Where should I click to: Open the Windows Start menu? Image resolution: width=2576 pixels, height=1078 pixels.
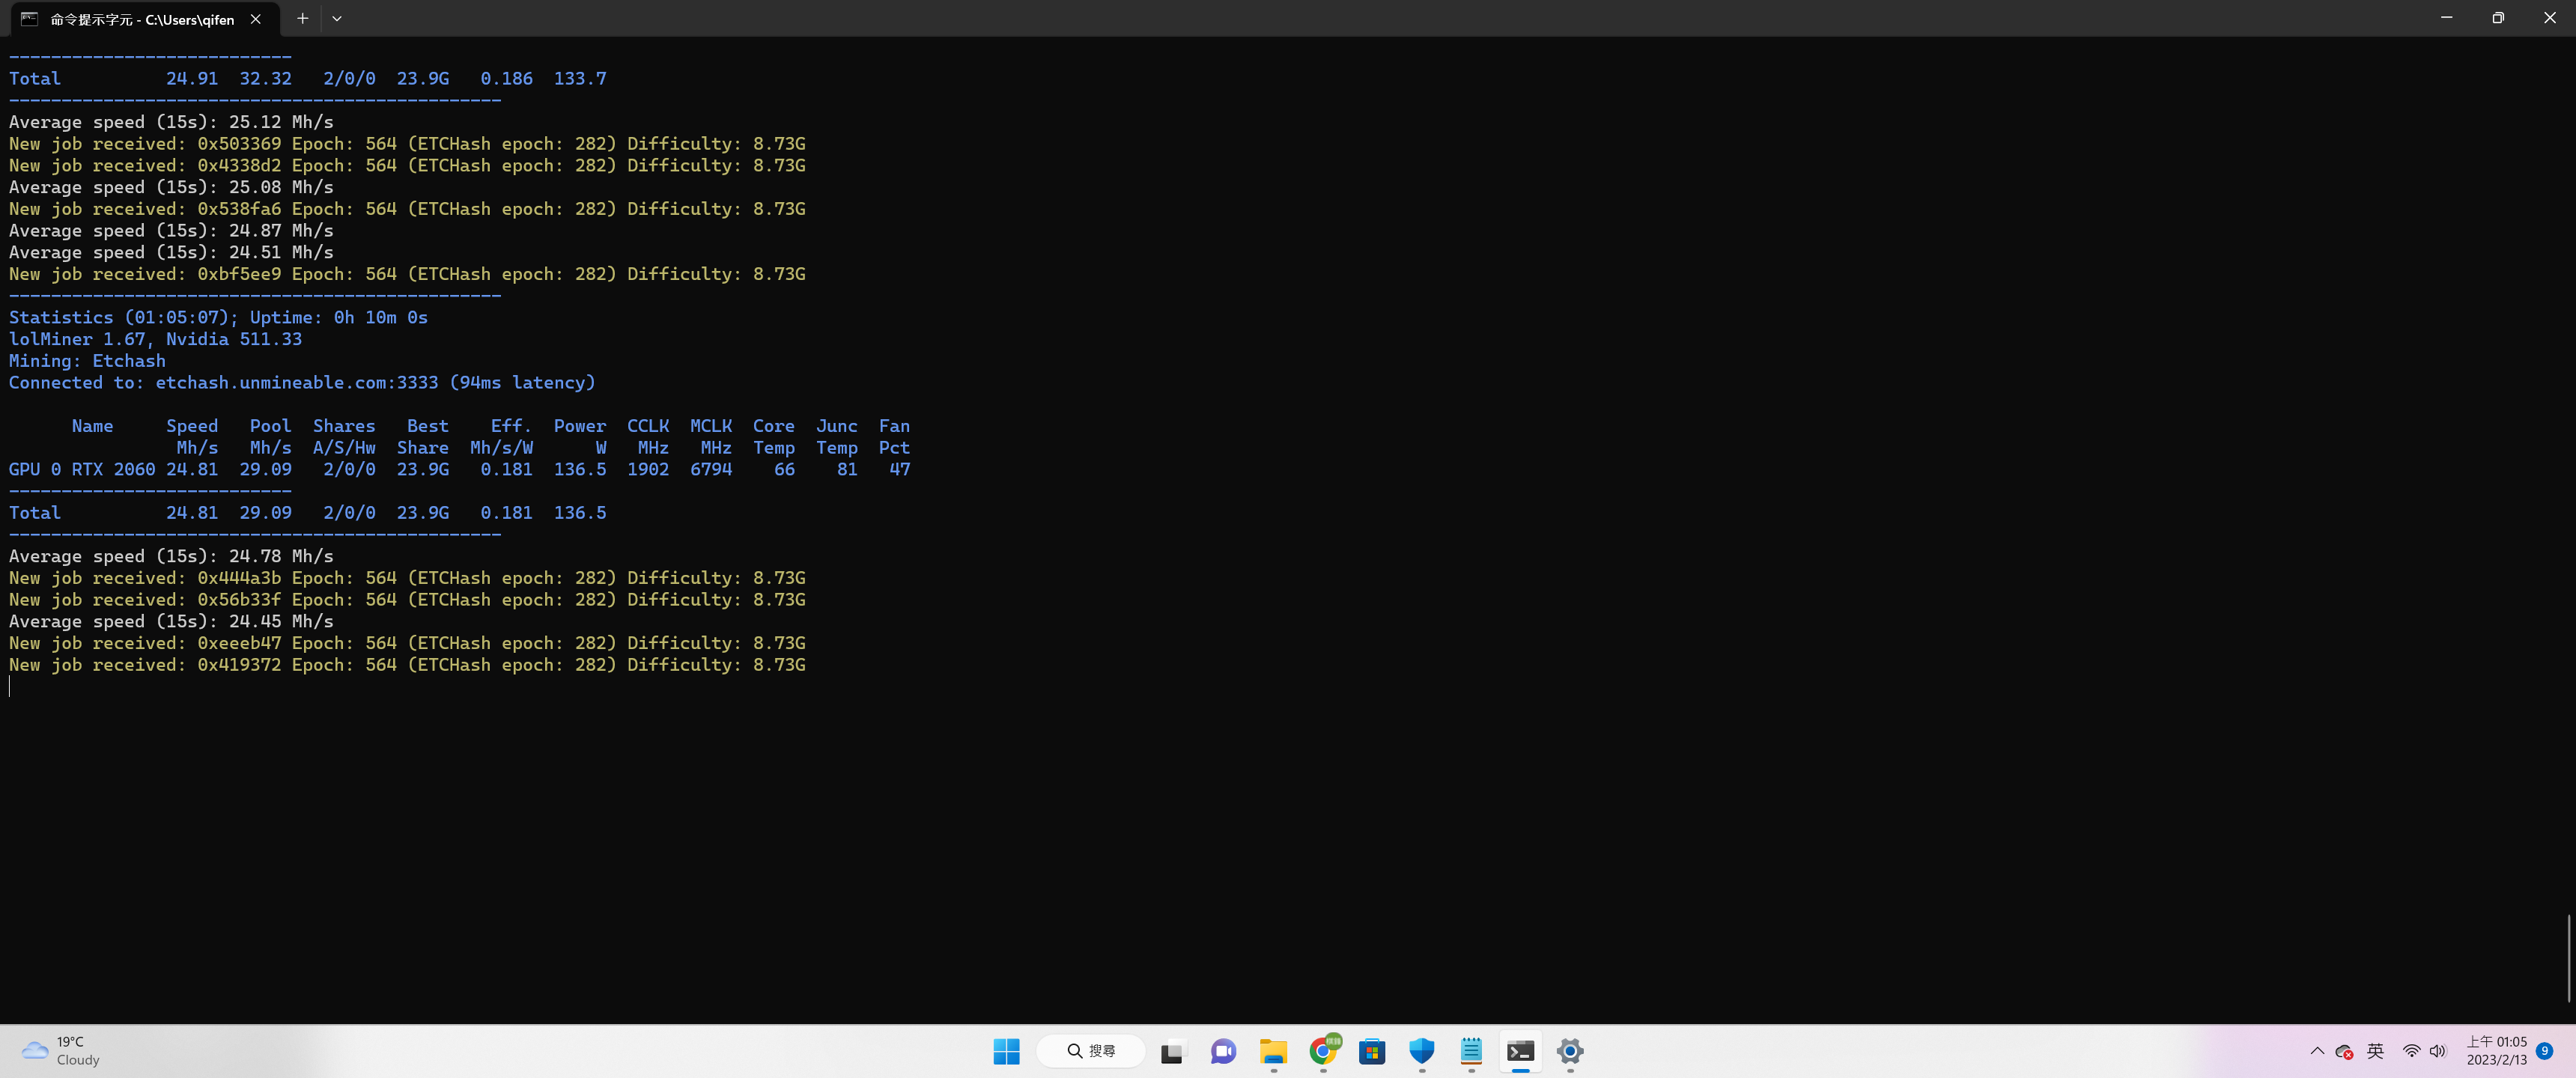[x=1006, y=1051]
